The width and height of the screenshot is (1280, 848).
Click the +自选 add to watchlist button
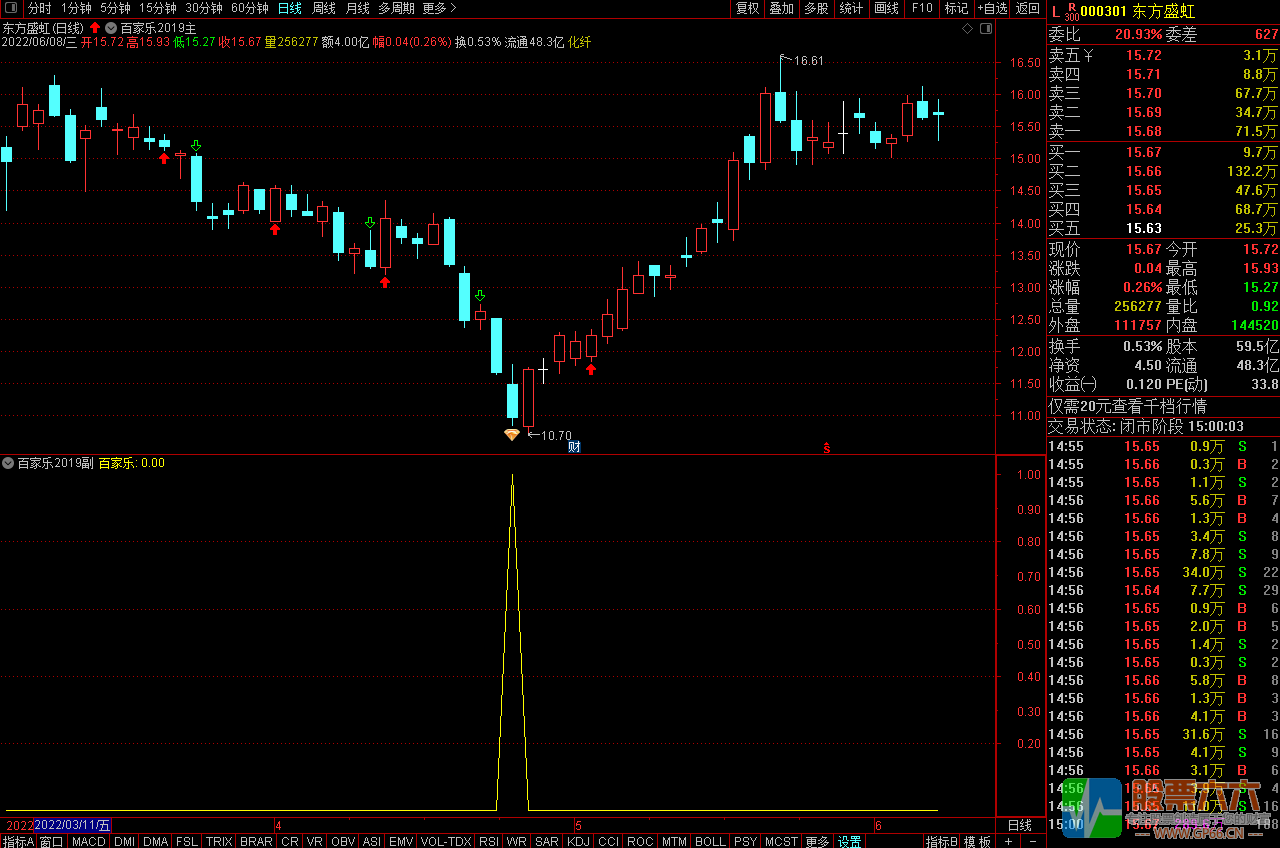pos(991,8)
